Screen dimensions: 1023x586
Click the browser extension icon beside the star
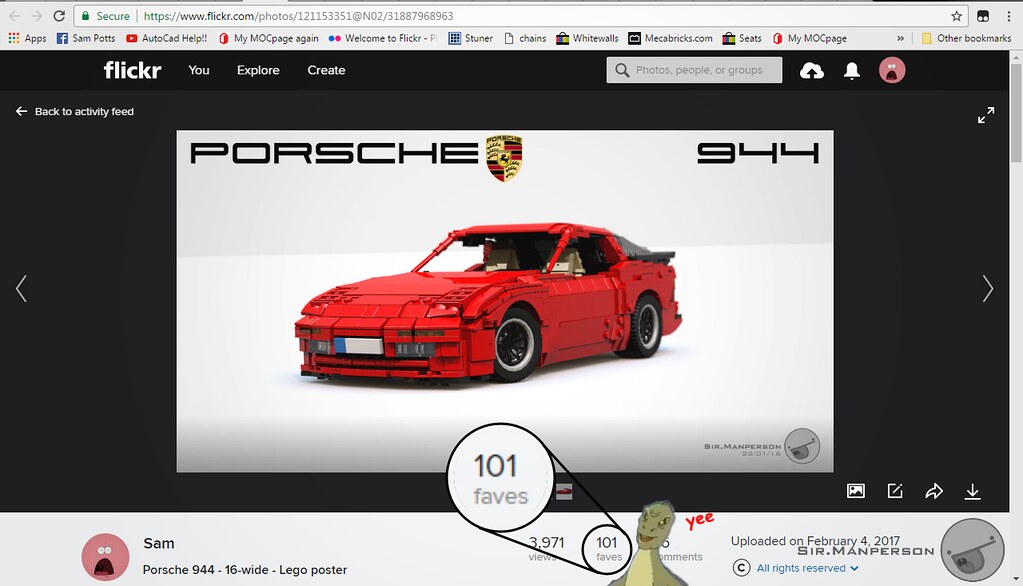point(983,16)
